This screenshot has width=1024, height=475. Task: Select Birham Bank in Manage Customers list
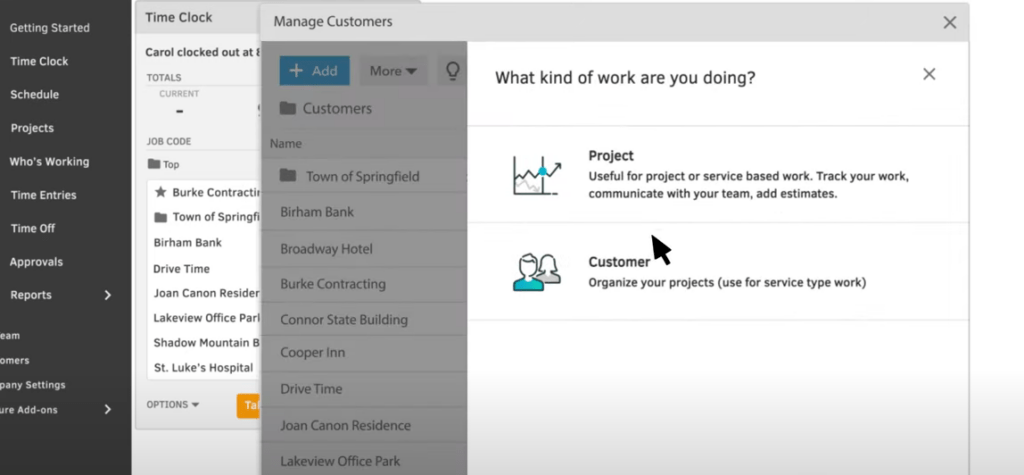click(364, 212)
